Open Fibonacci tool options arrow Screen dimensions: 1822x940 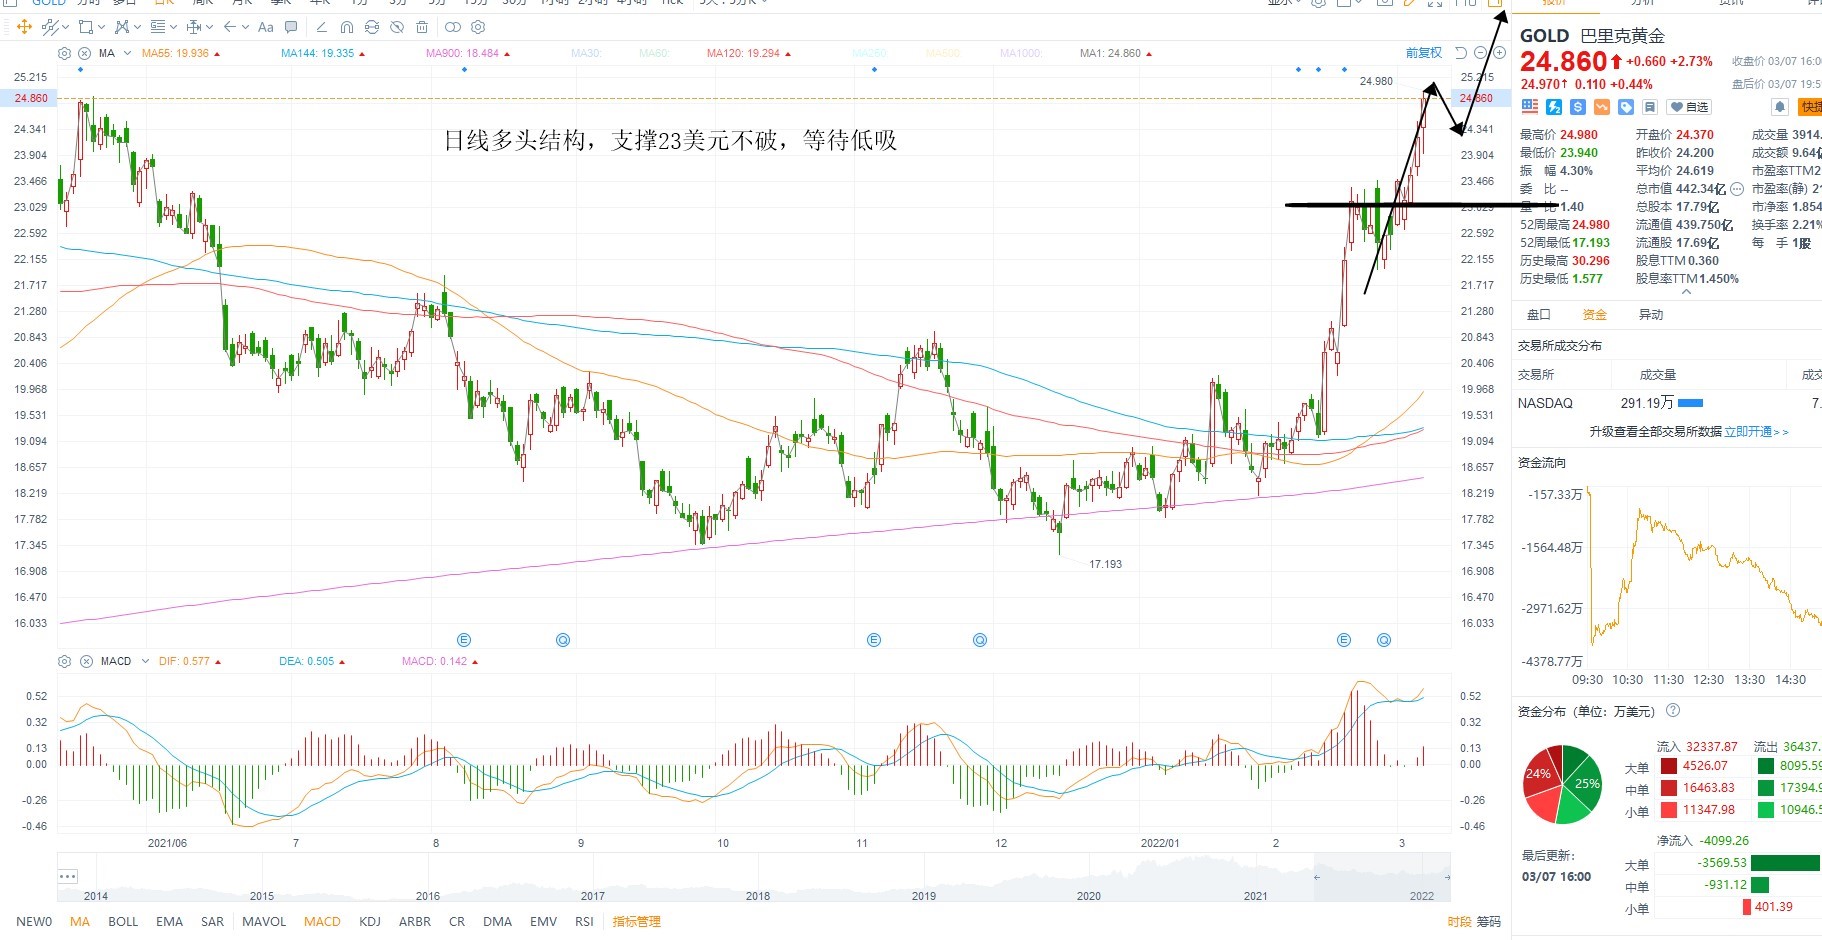(x=173, y=27)
